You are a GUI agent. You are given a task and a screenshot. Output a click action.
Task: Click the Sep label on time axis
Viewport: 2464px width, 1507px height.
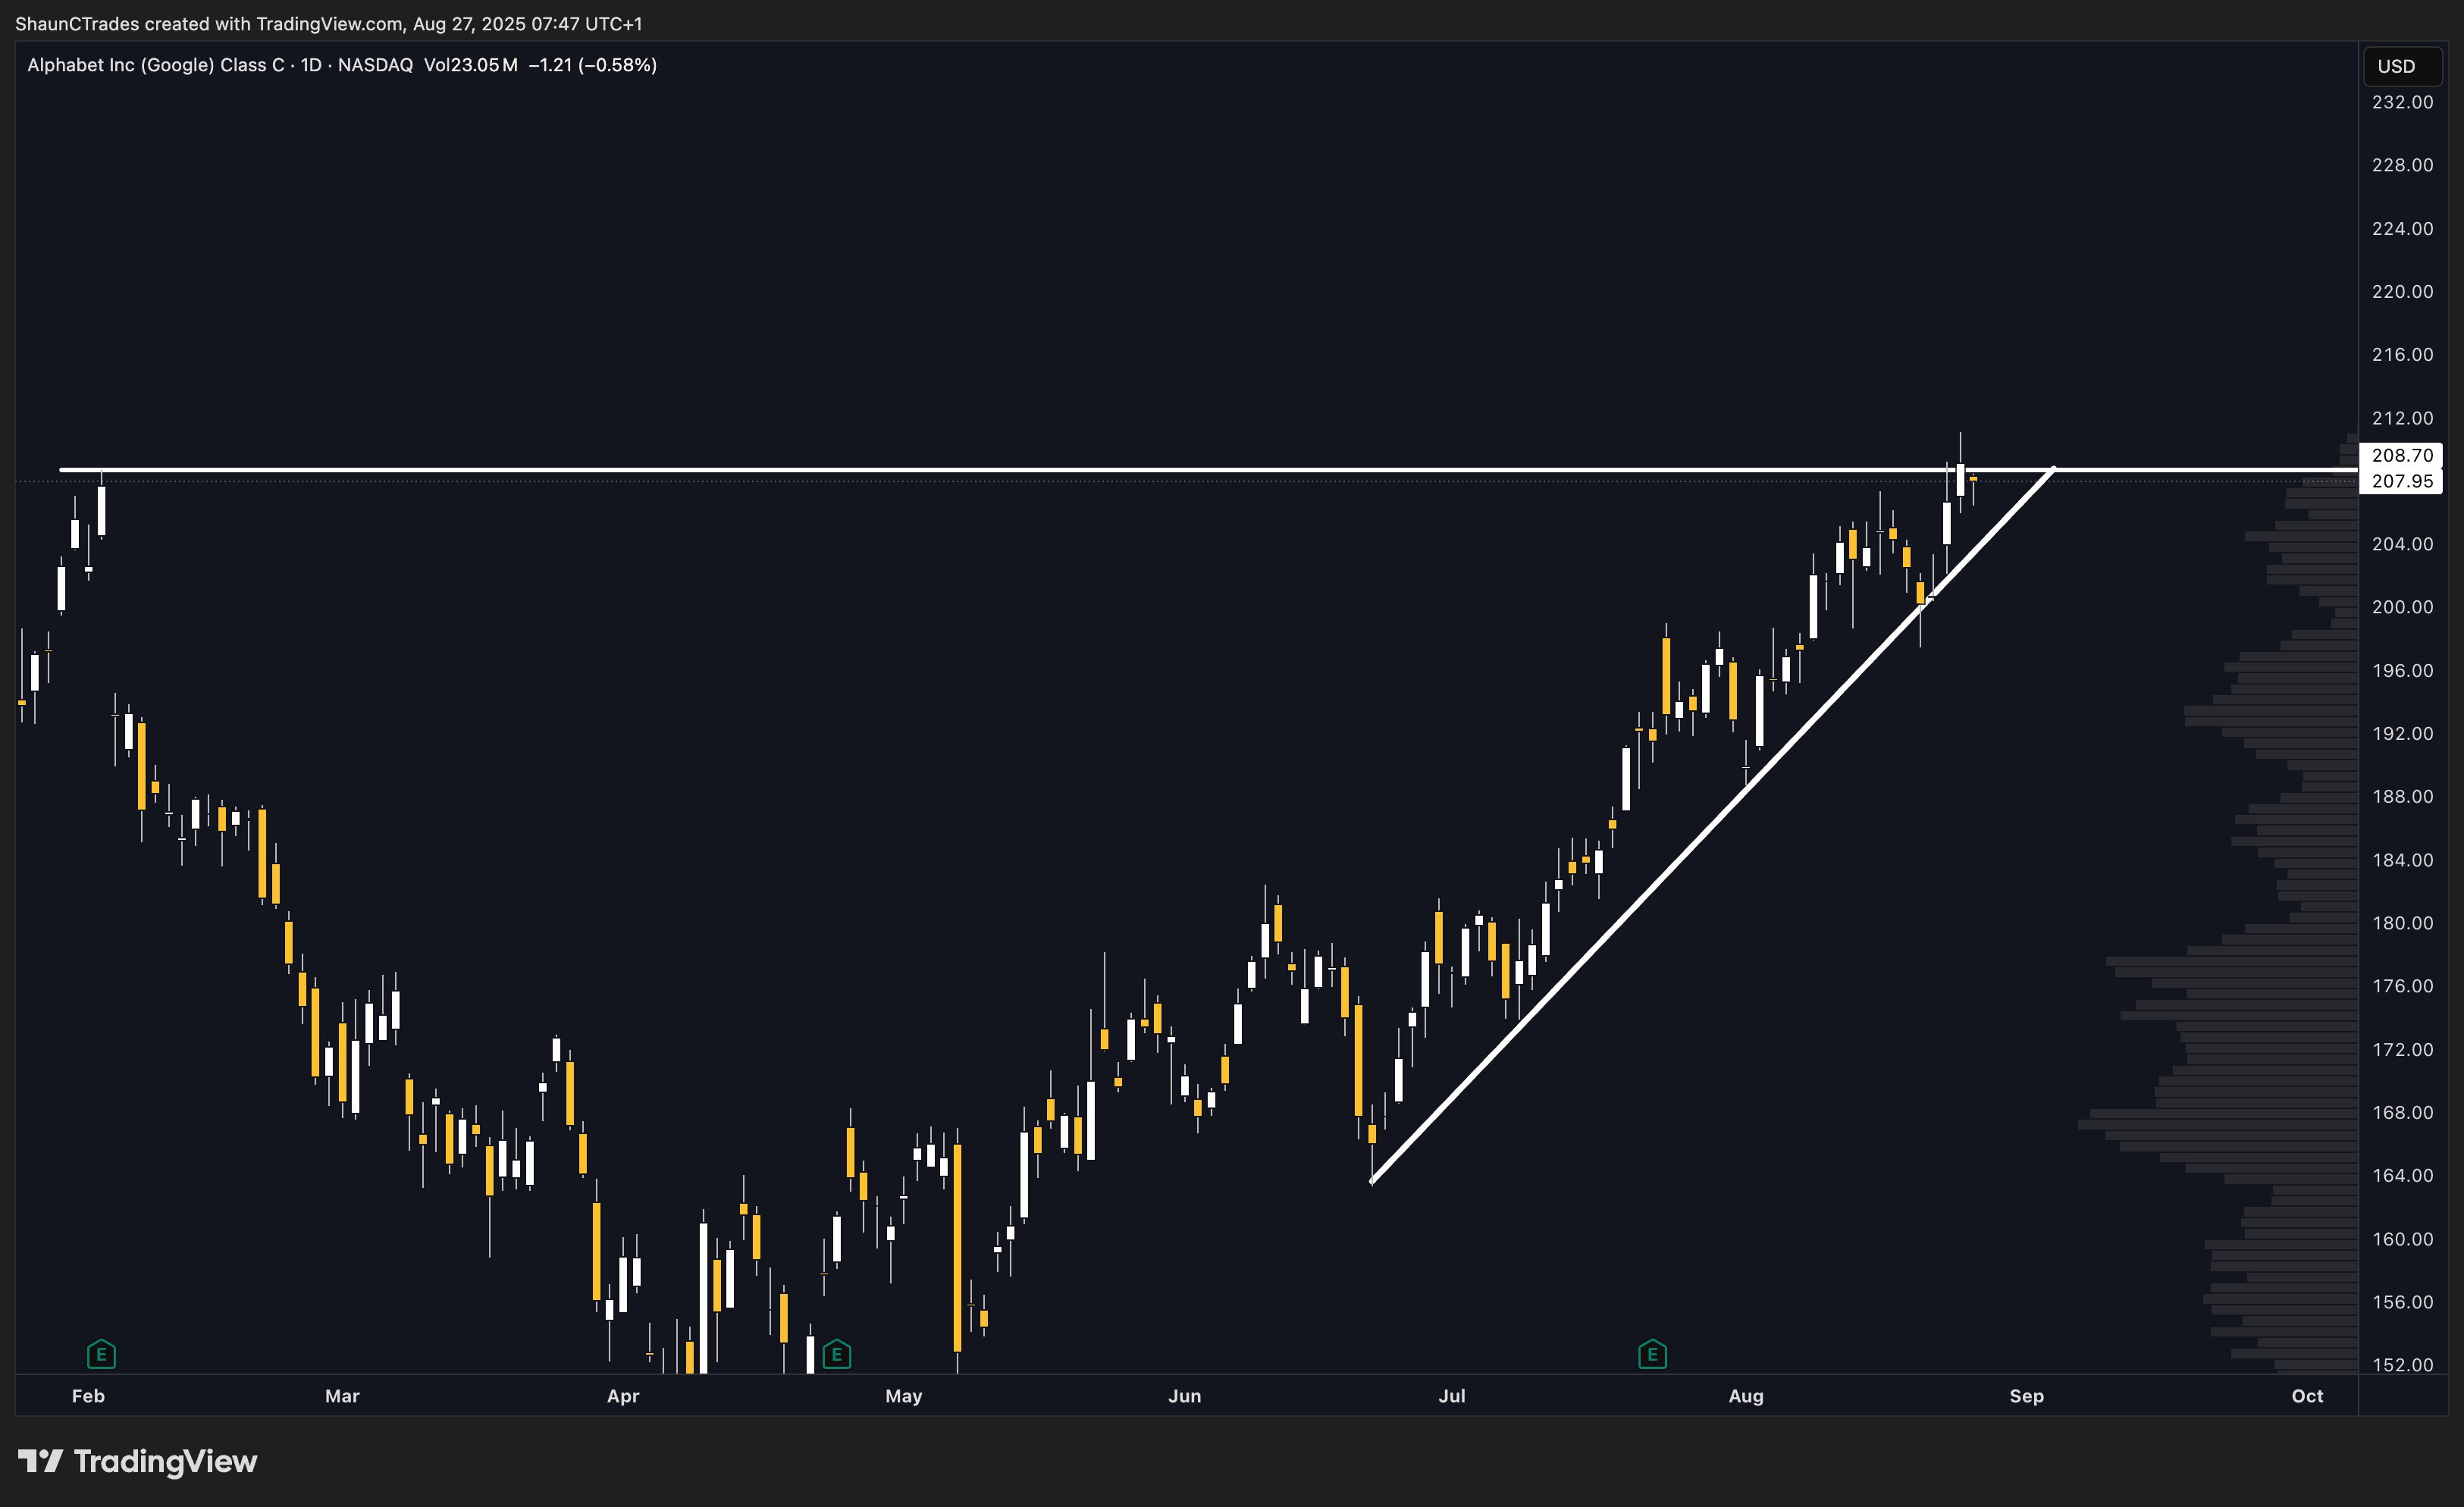point(2027,1396)
